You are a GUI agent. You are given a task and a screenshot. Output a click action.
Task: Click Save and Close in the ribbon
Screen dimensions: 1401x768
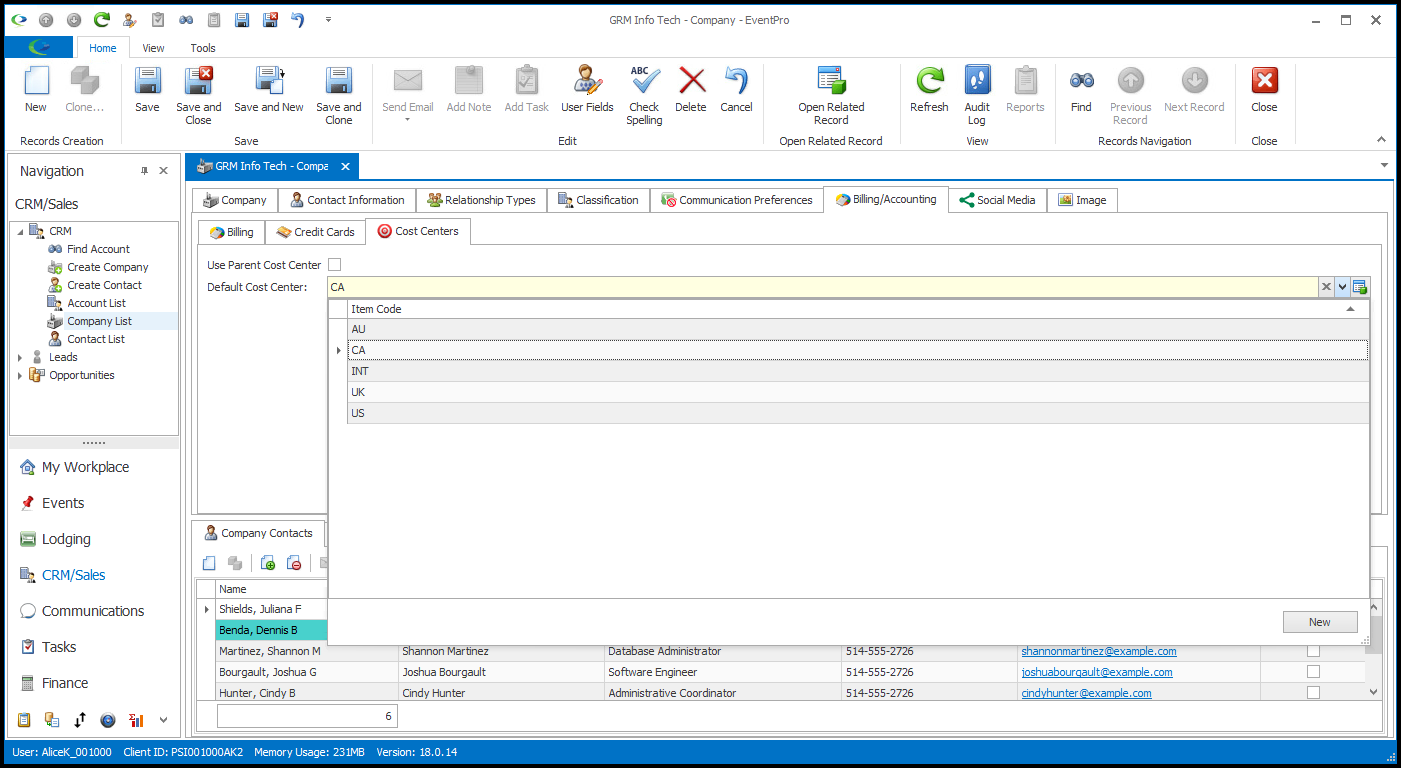198,96
